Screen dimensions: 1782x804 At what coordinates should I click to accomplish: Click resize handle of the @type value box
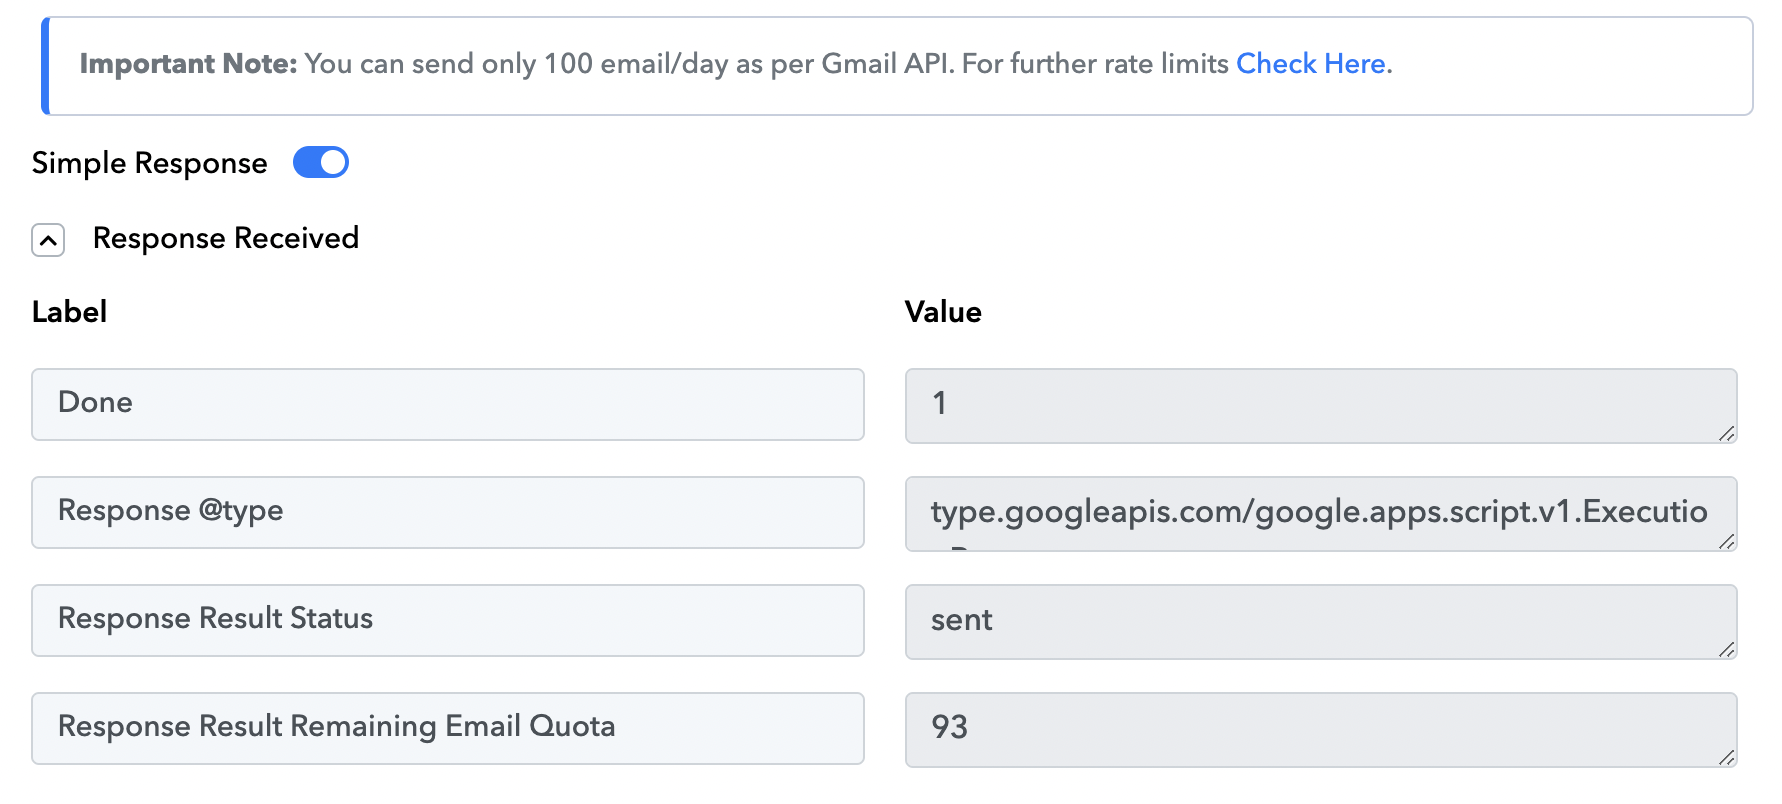(1727, 541)
